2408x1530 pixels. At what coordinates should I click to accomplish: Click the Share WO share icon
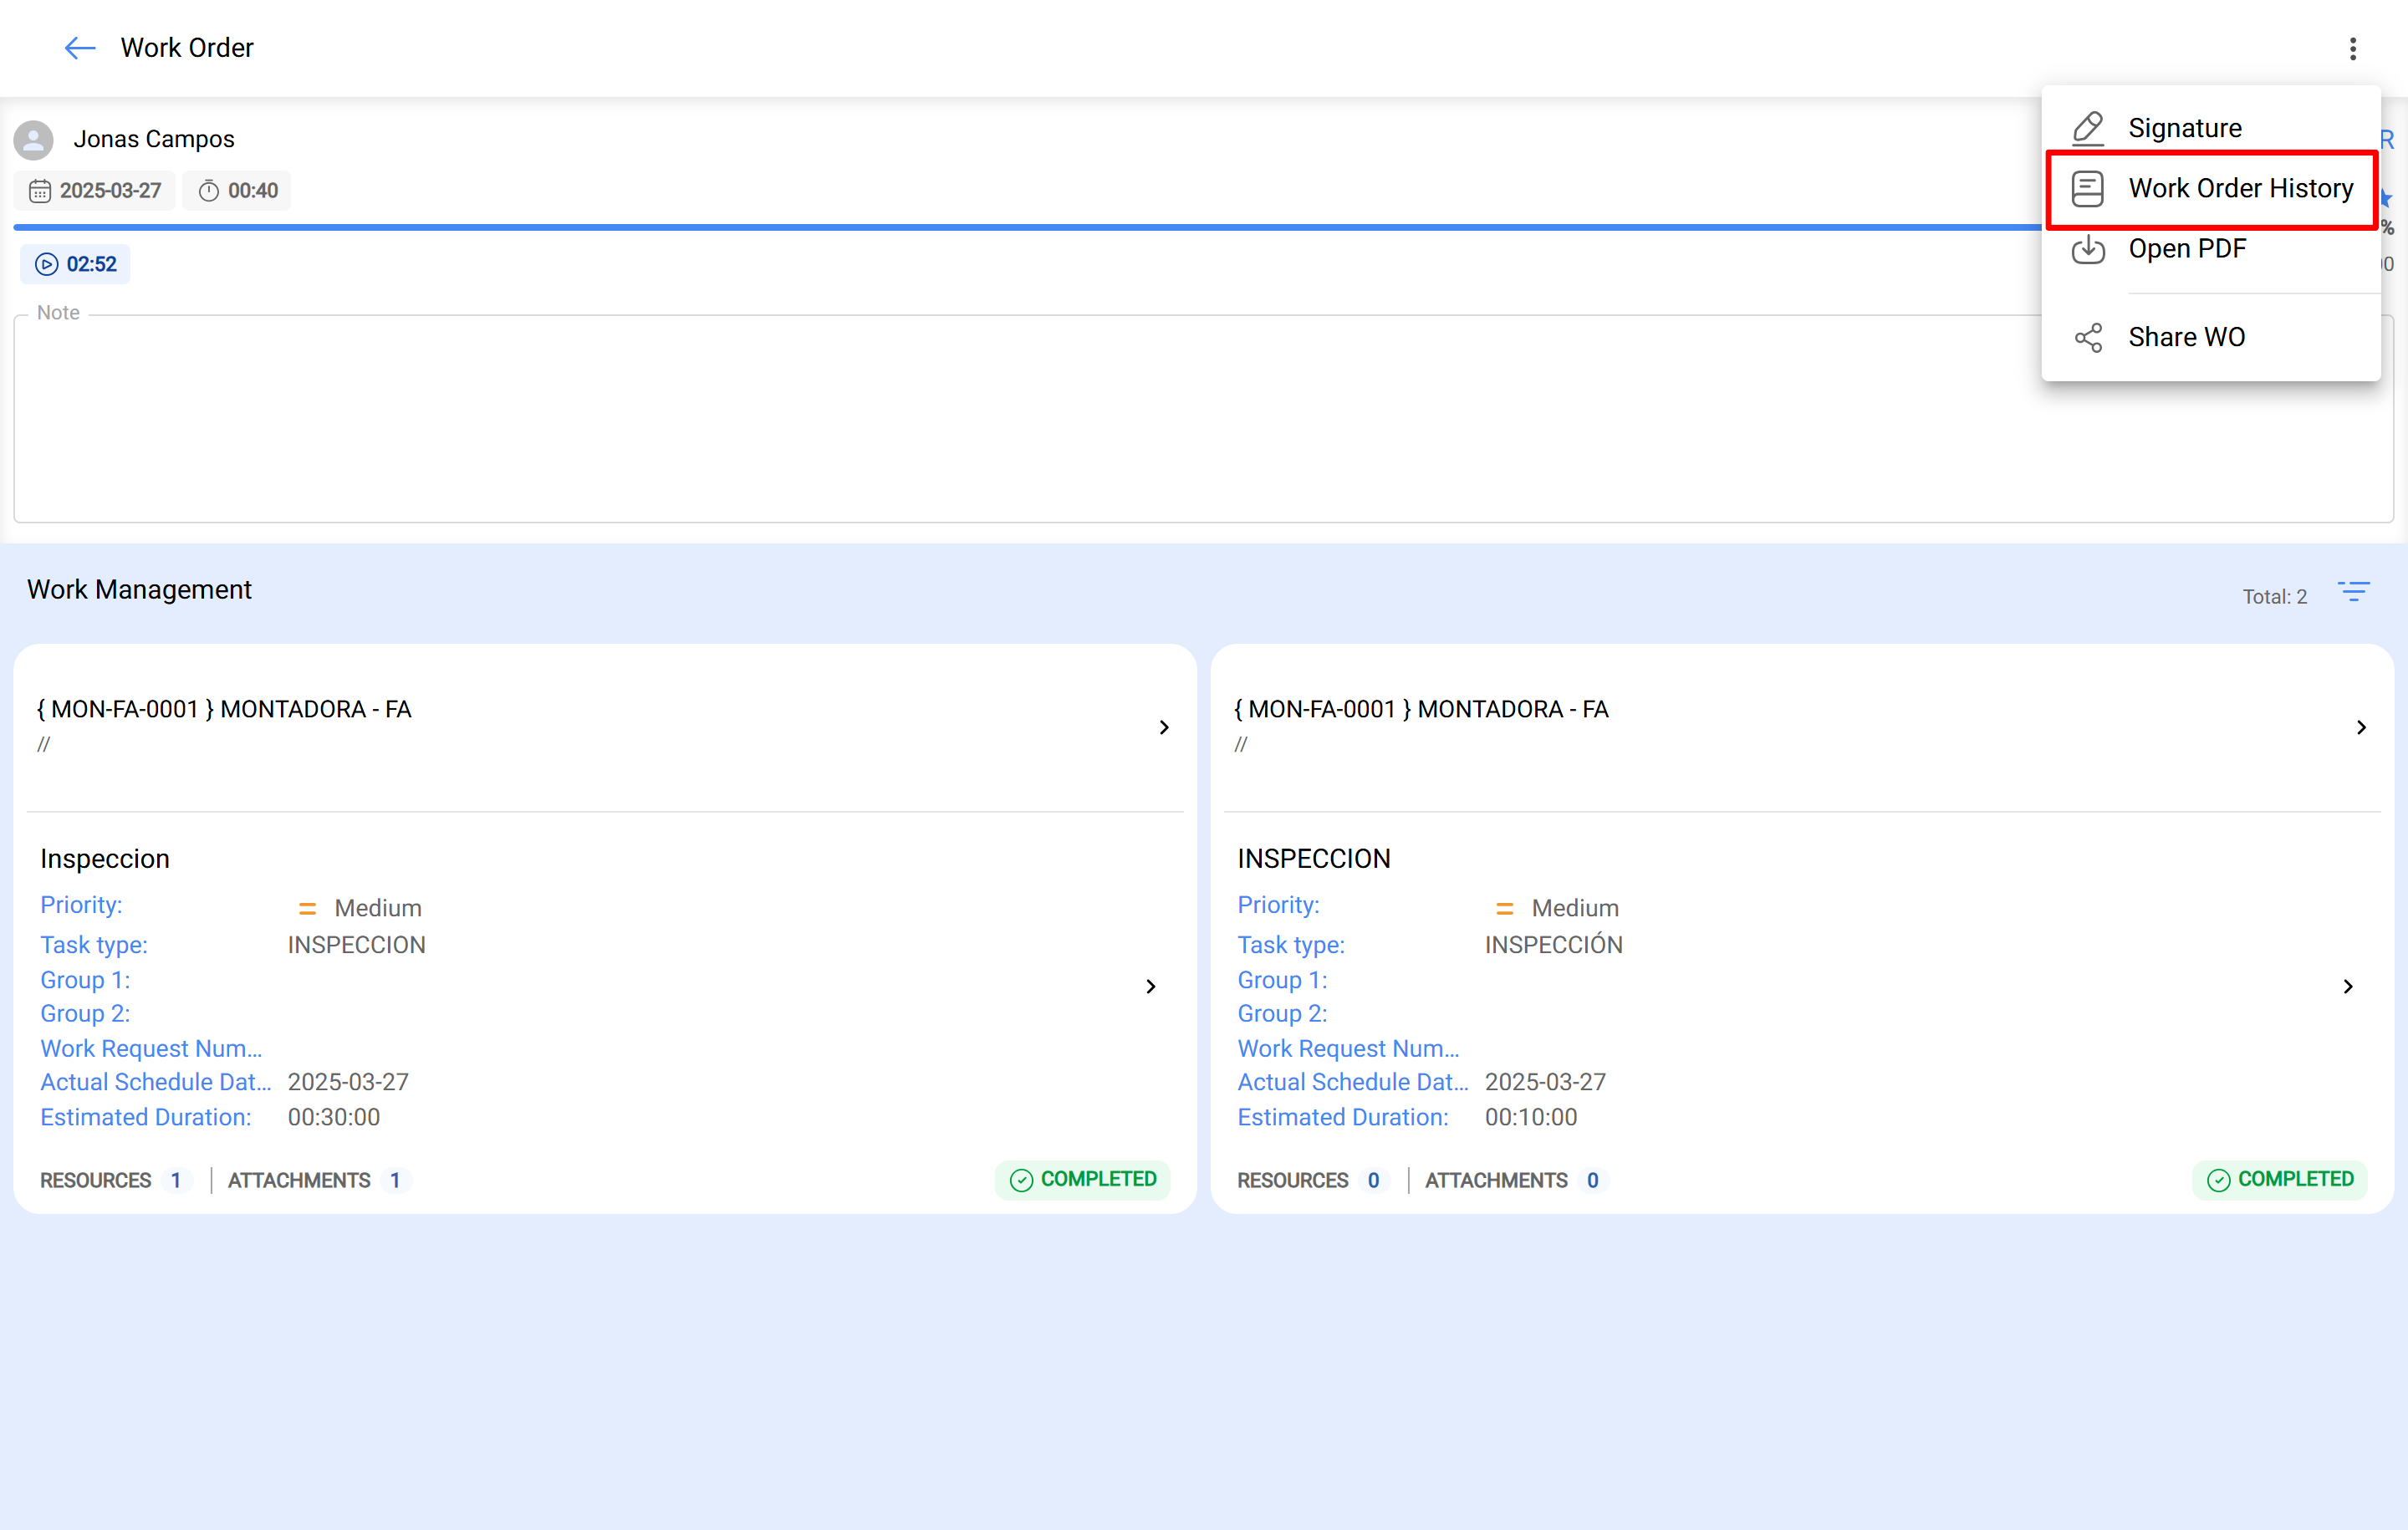click(2087, 338)
